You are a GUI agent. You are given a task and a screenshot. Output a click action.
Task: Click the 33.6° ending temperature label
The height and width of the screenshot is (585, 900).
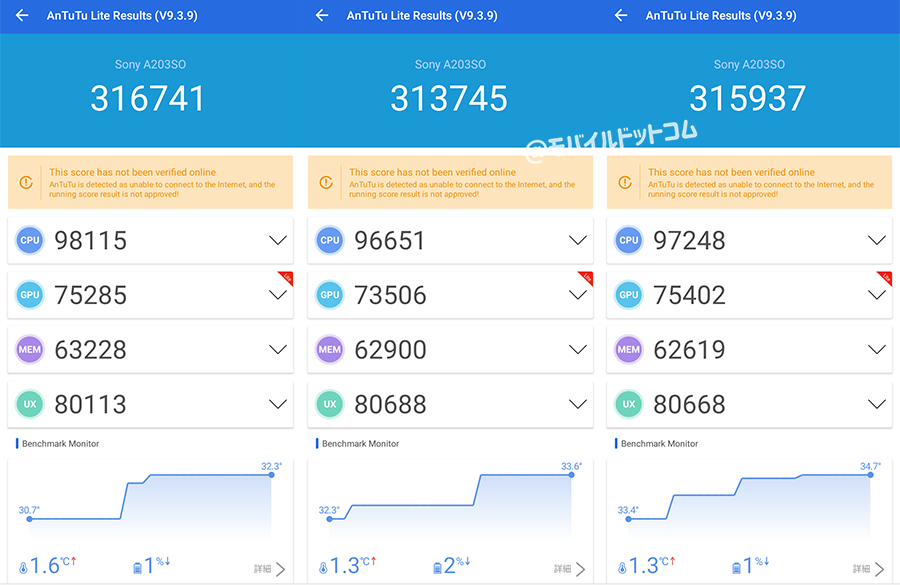pyautogui.click(x=571, y=466)
